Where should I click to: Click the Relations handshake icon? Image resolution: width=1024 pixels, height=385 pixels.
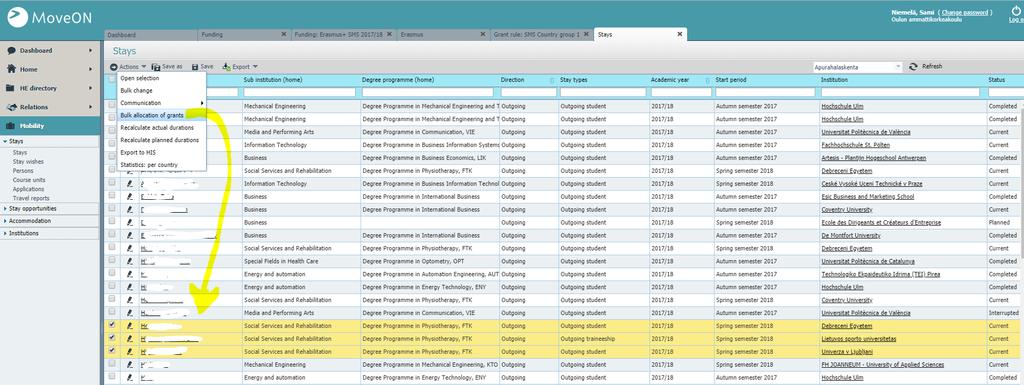pyautogui.click(x=11, y=106)
